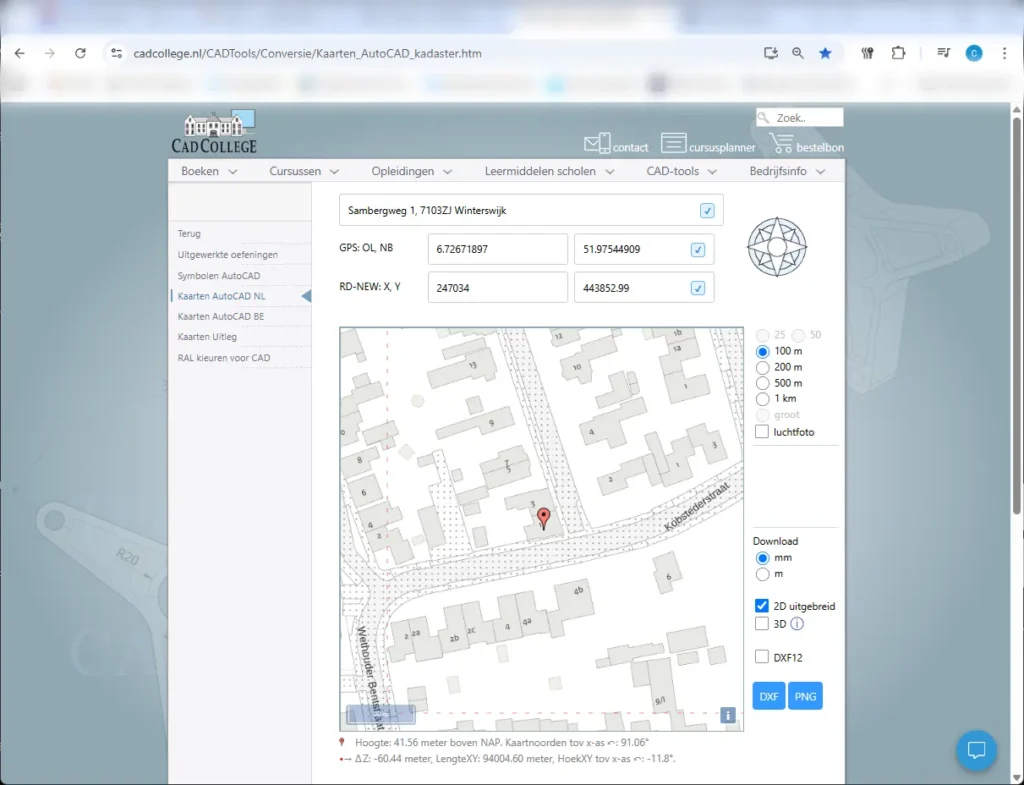Select the 500 m radius option
This screenshot has width=1024, height=785.
click(761, 383)
